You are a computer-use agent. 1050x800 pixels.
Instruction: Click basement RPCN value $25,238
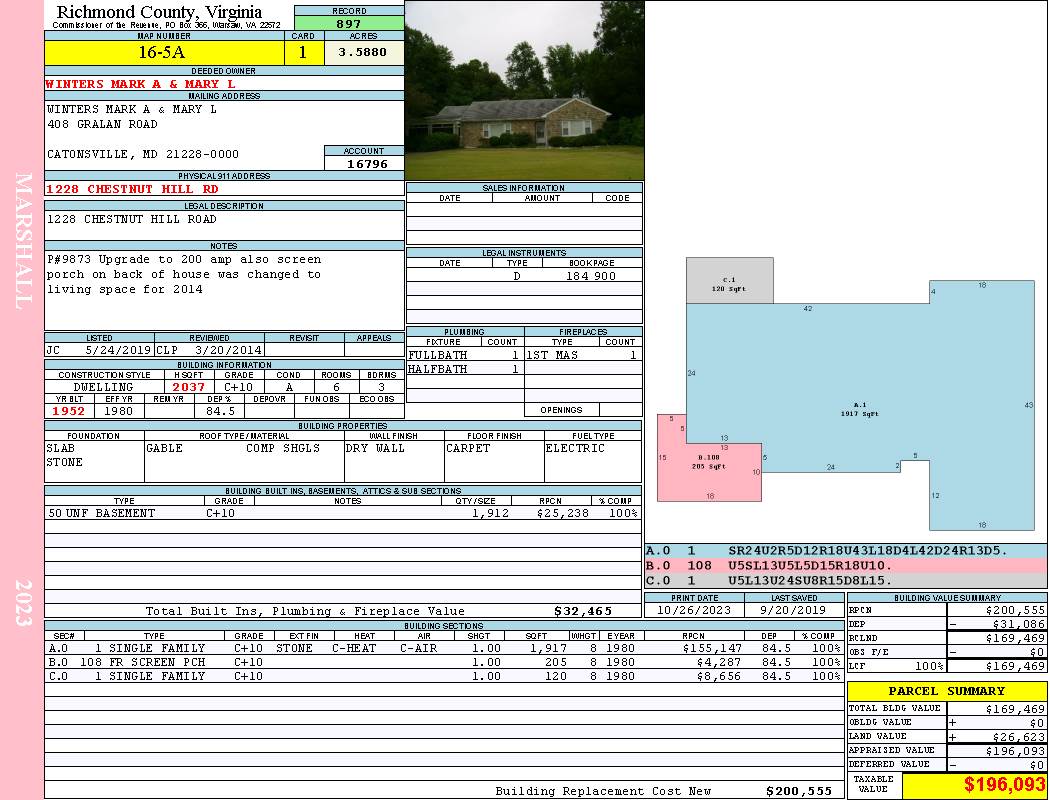click(x=562, y=513)
